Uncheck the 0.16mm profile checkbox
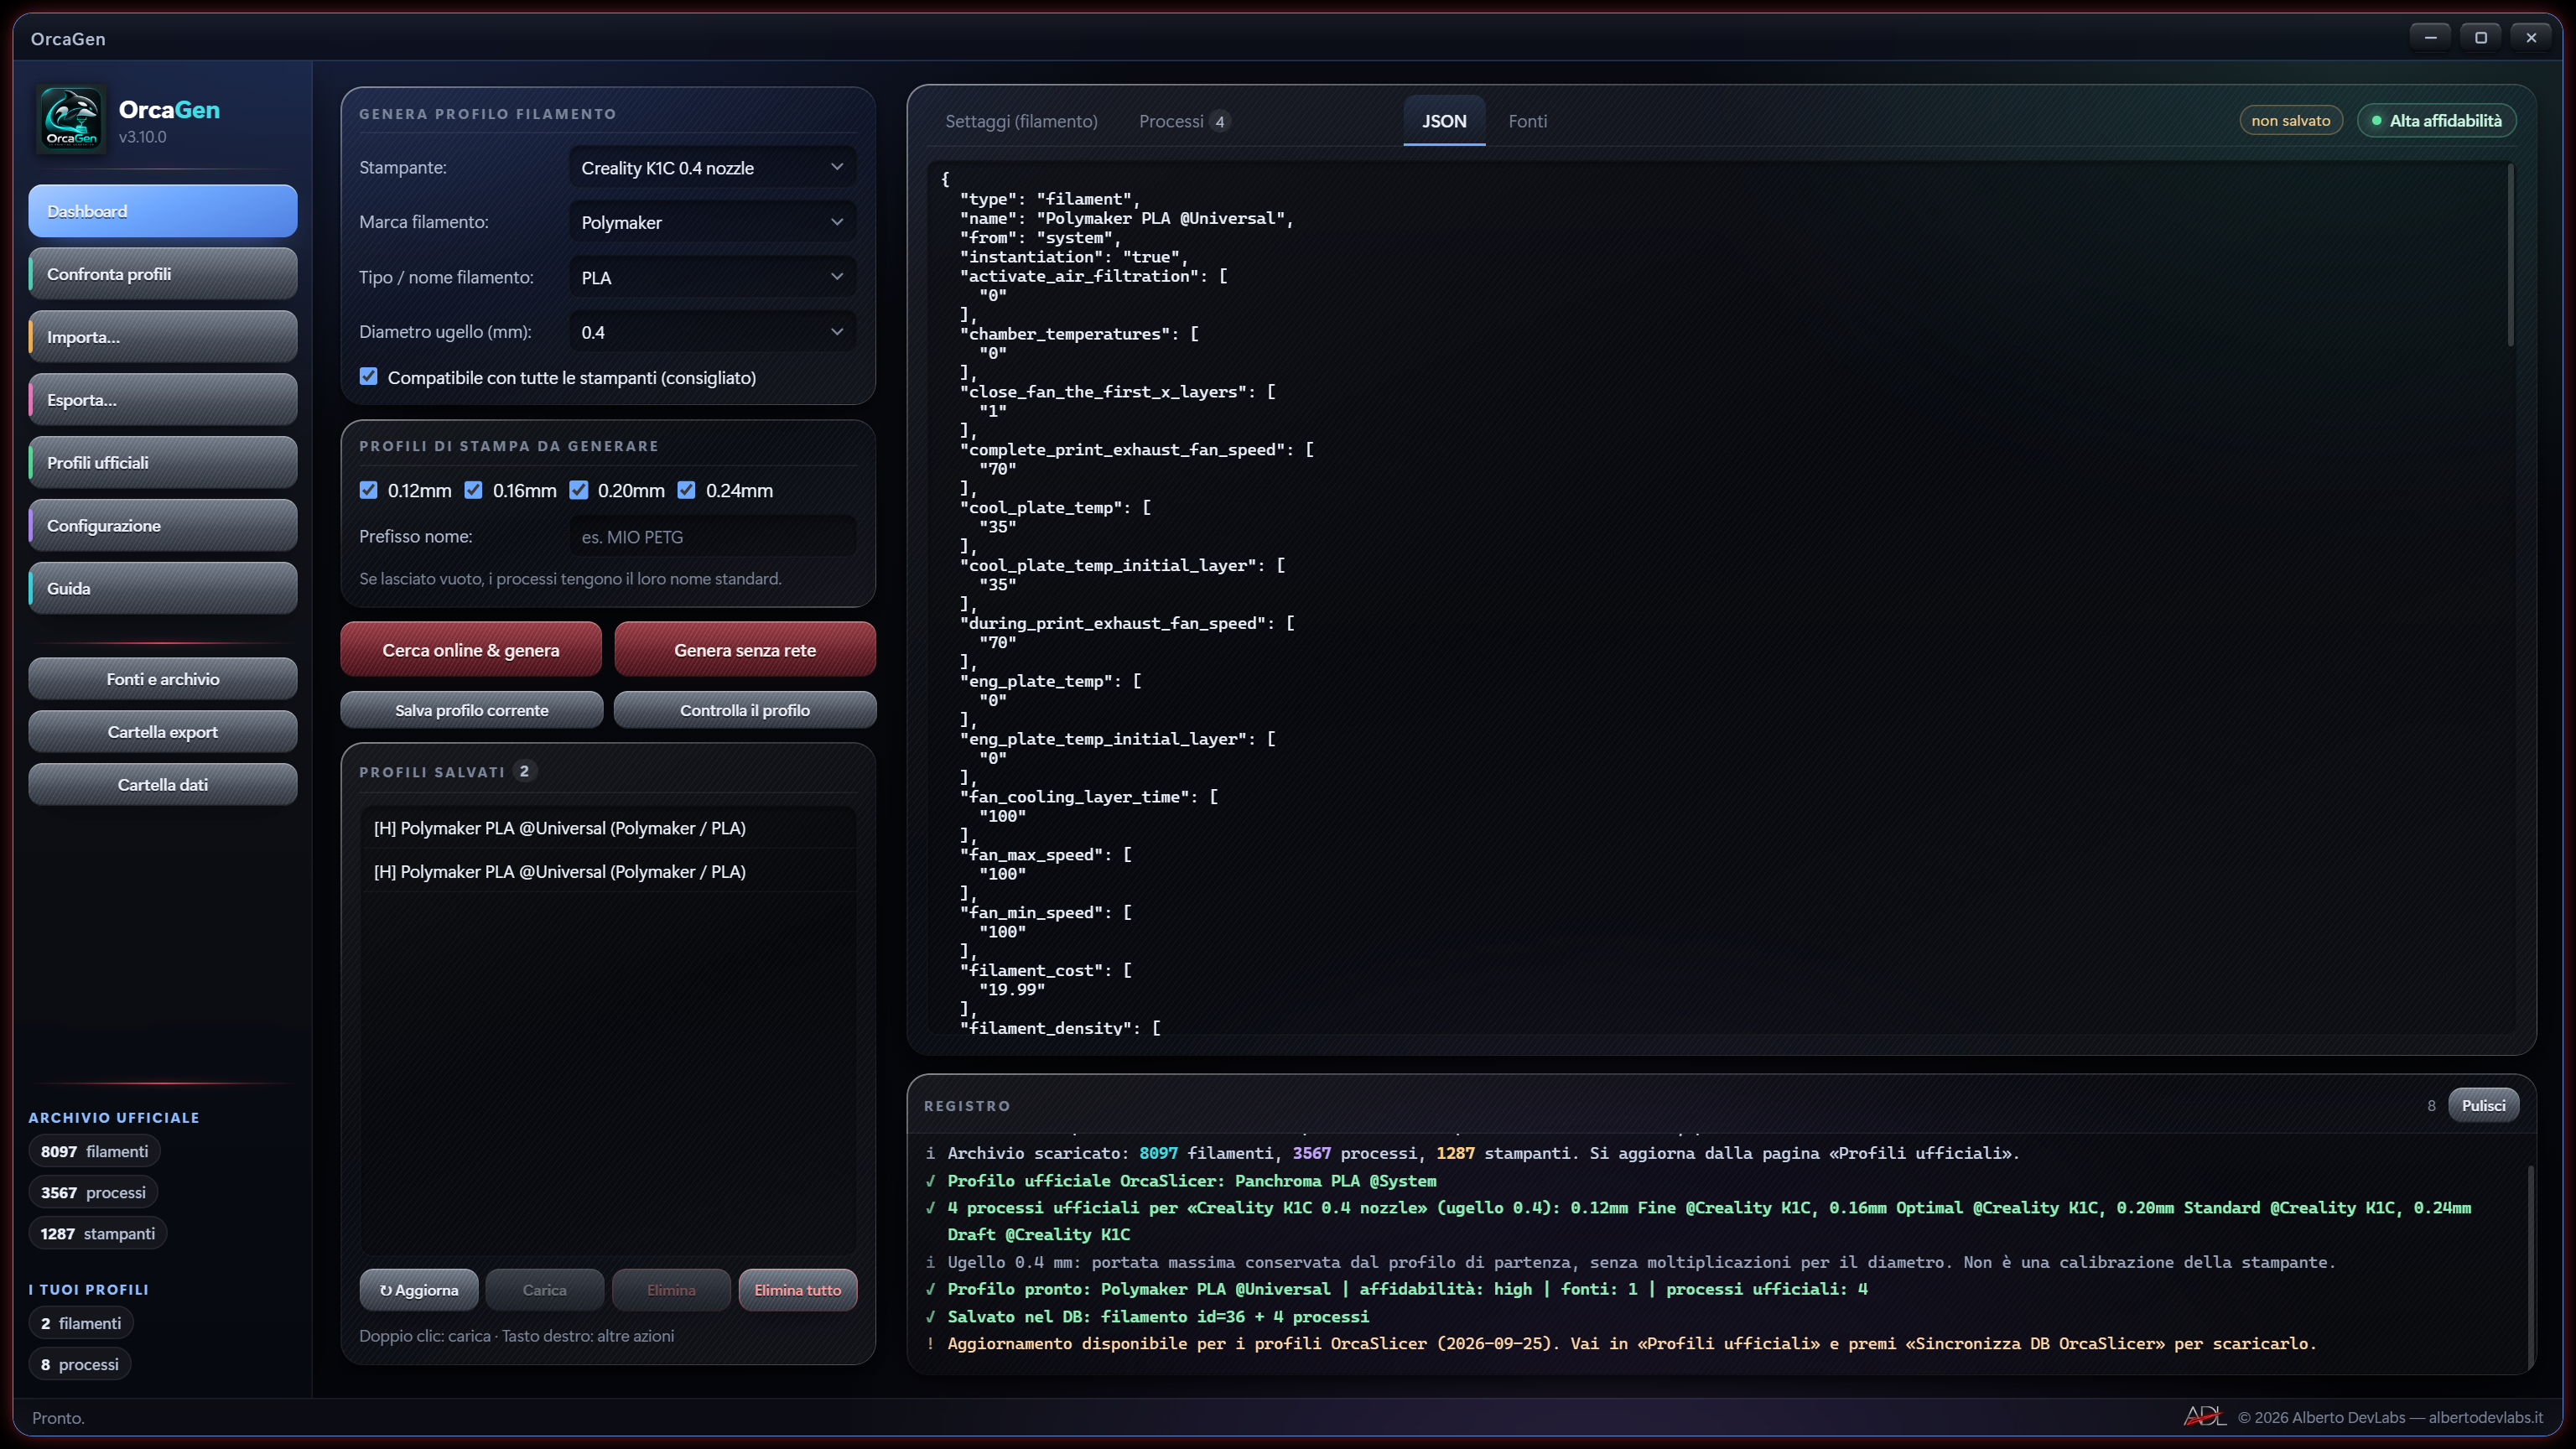2576x1449 pixels. click(x=474, y=490)
